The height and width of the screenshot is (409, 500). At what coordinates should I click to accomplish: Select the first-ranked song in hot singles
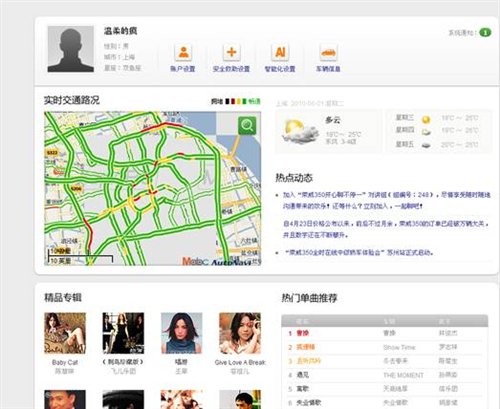385,333
